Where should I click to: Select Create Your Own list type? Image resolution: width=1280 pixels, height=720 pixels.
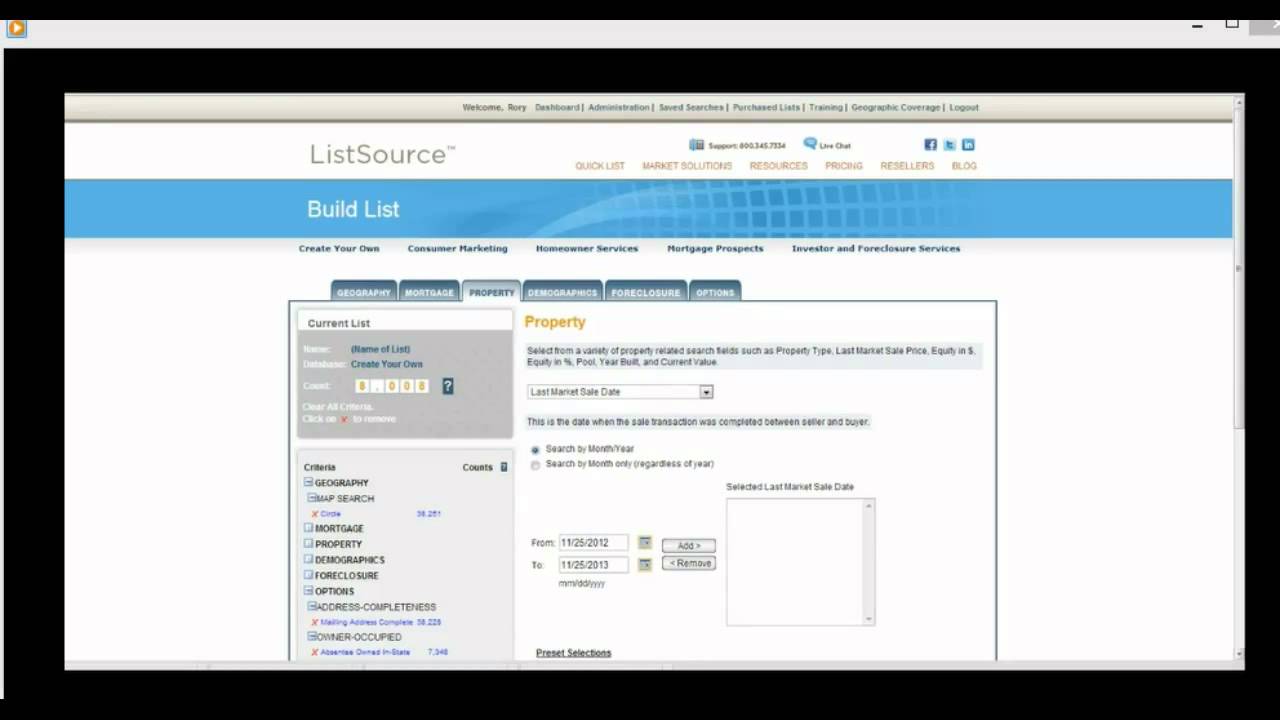[x=339, y=248]
